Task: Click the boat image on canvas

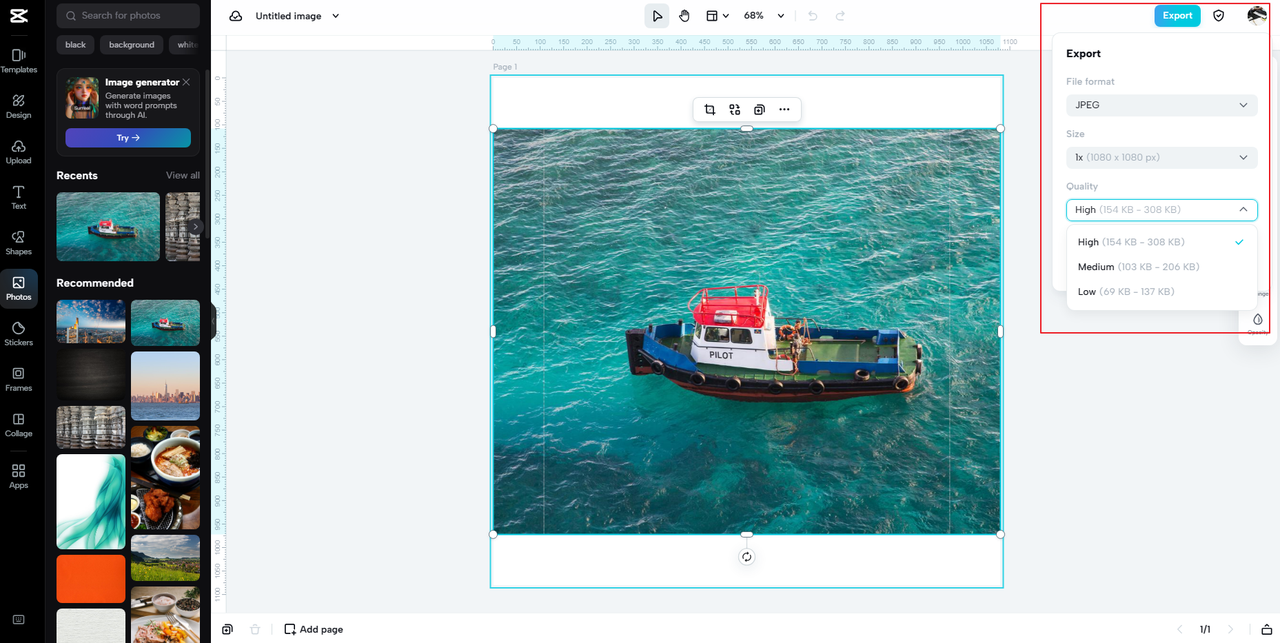Action: point(746,331)
